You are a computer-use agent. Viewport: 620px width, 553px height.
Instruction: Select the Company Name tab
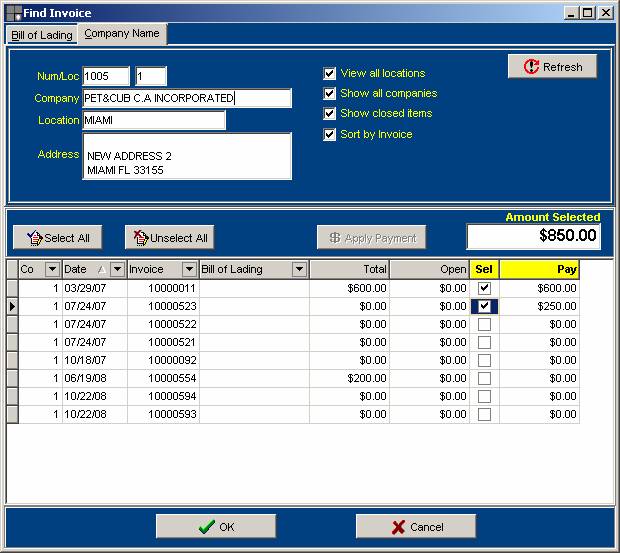(122, 34)
